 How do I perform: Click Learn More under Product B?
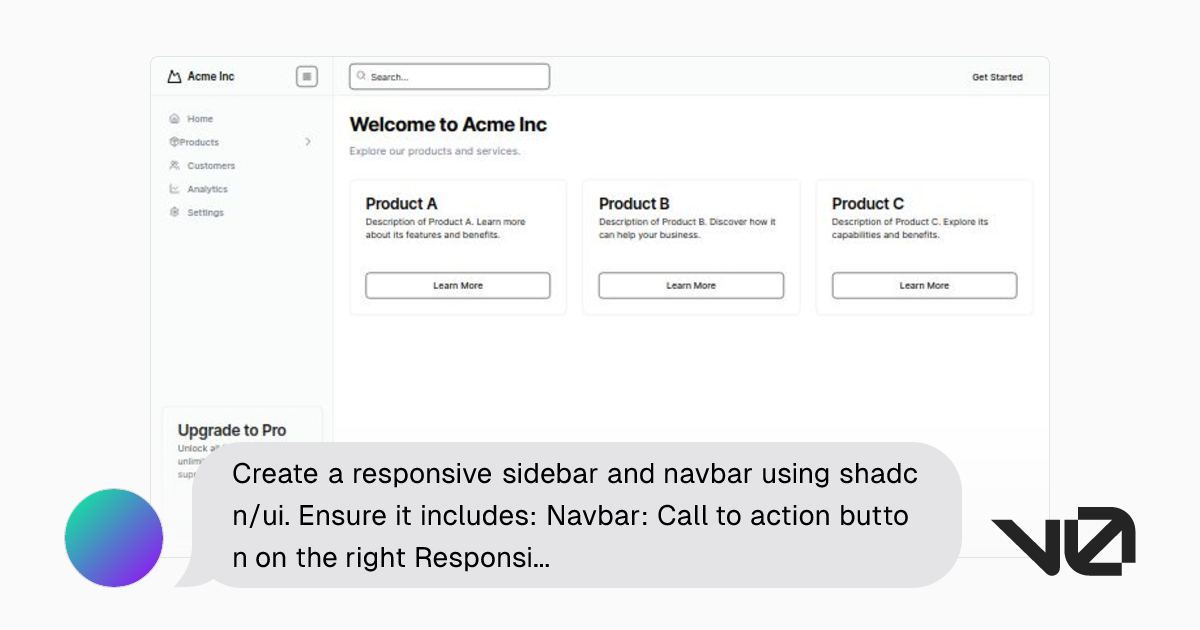[x=691, y=285]
